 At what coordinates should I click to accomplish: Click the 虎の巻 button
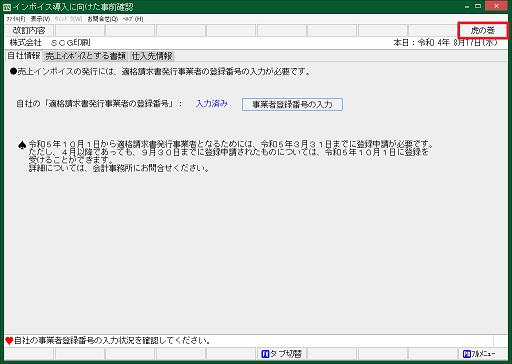[483, 31]
